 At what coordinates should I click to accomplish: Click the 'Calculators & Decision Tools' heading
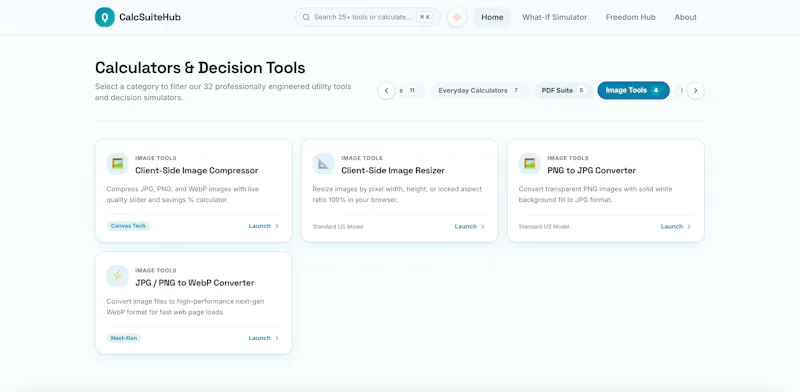click(x=200, y=67)
